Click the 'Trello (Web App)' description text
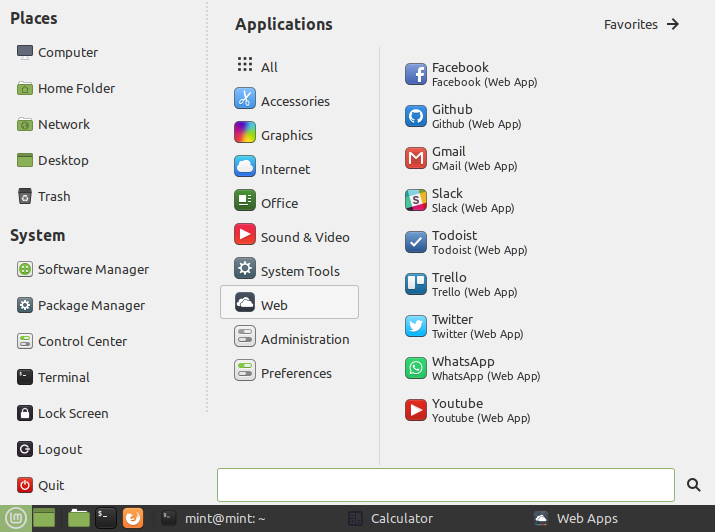The image size is (715, 532). [x=474, y=292]
